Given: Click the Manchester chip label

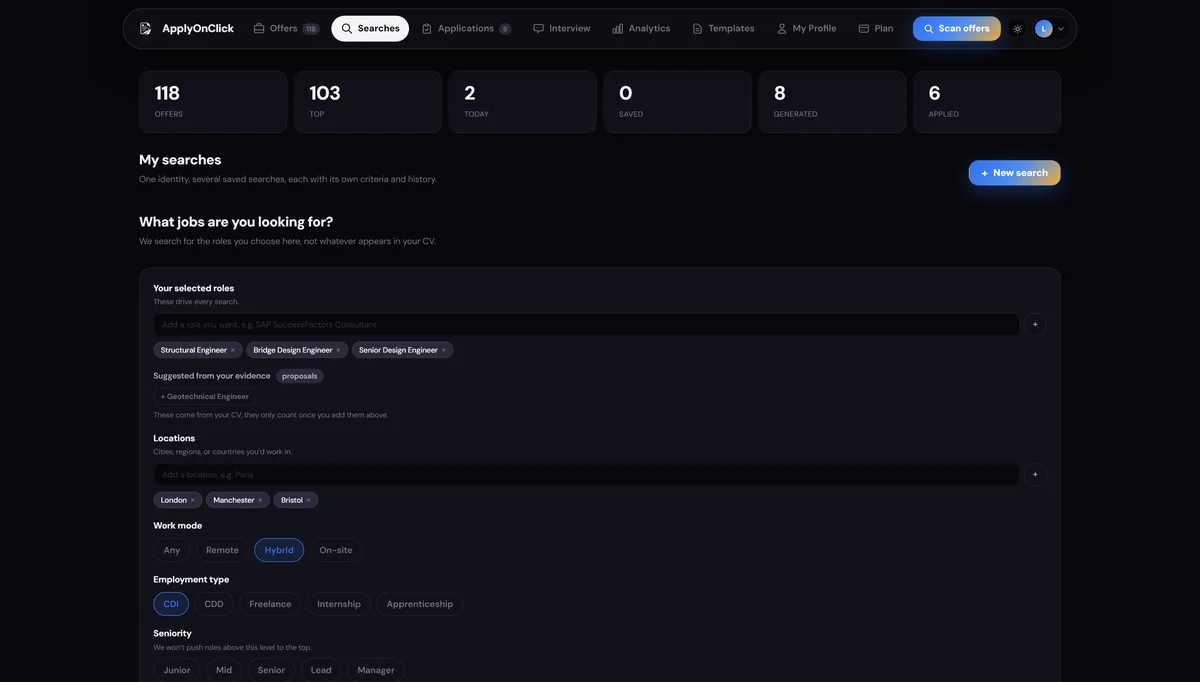Looking at the screenshot, I should coord(234,500).
